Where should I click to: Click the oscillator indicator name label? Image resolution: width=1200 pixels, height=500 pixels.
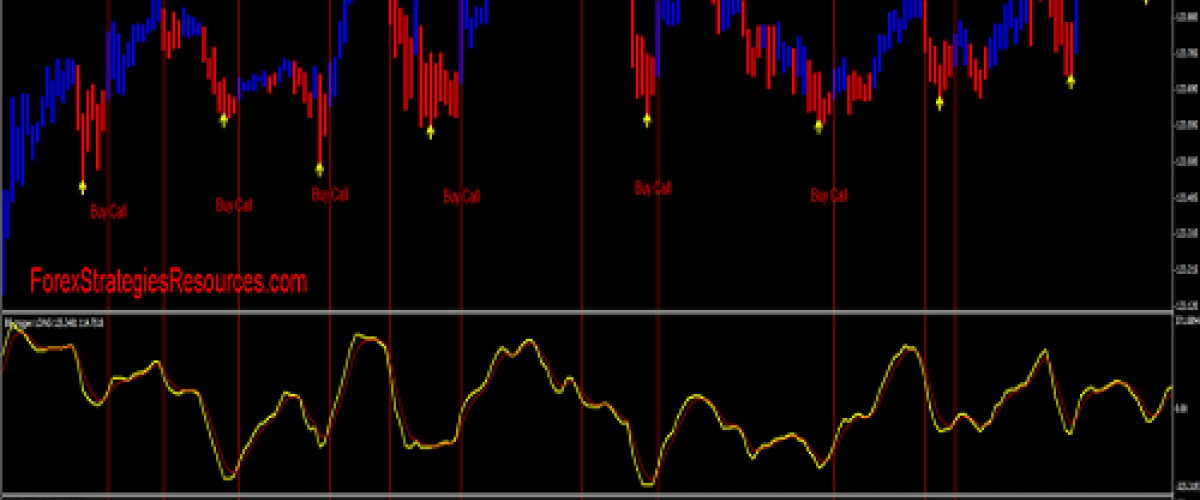[x=56, y=322]
